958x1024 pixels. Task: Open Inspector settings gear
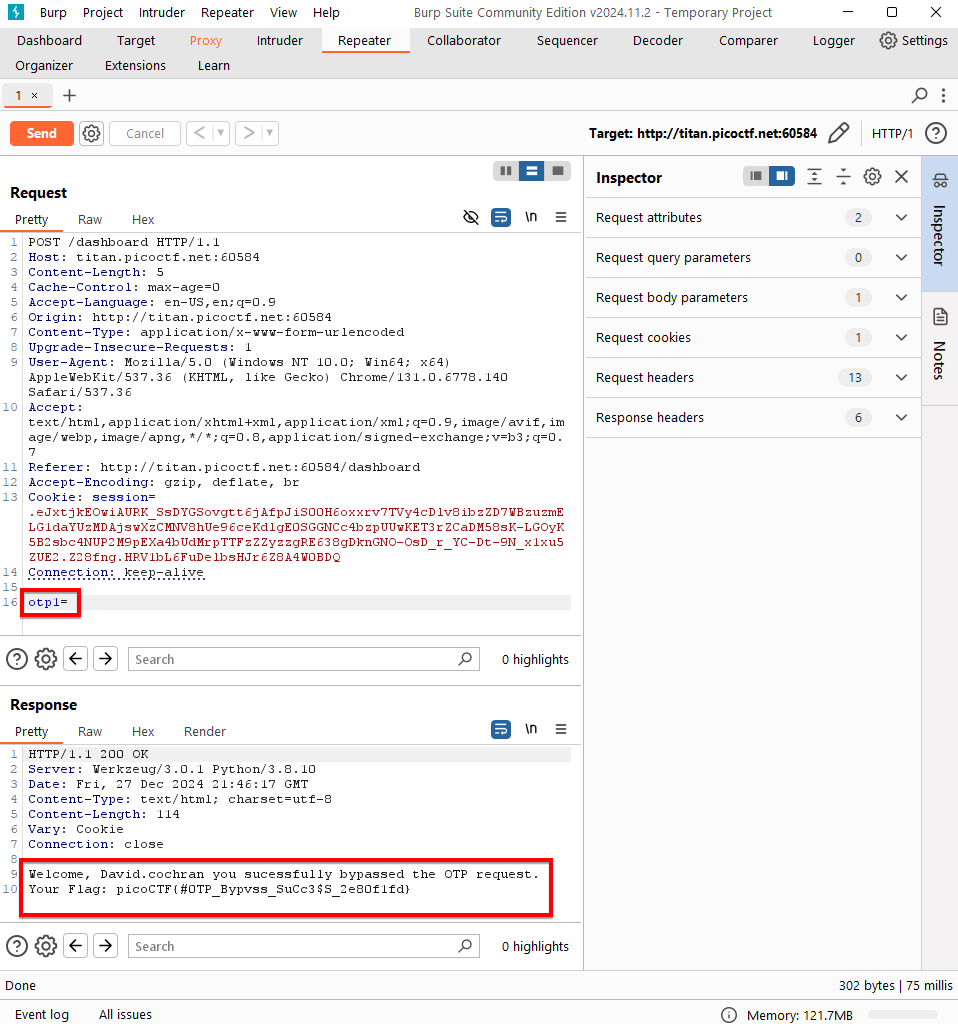(872, 176)
